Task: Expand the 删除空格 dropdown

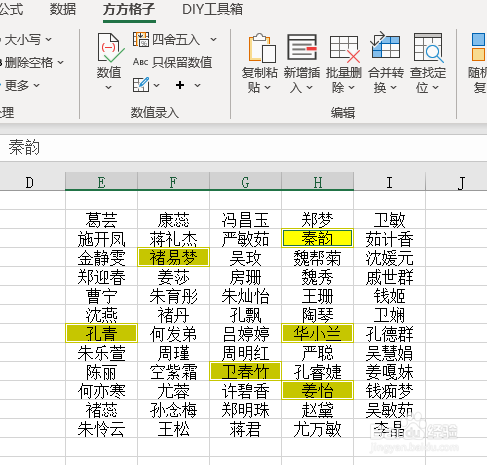Action: pyautogui.click(x=60, y=62)
